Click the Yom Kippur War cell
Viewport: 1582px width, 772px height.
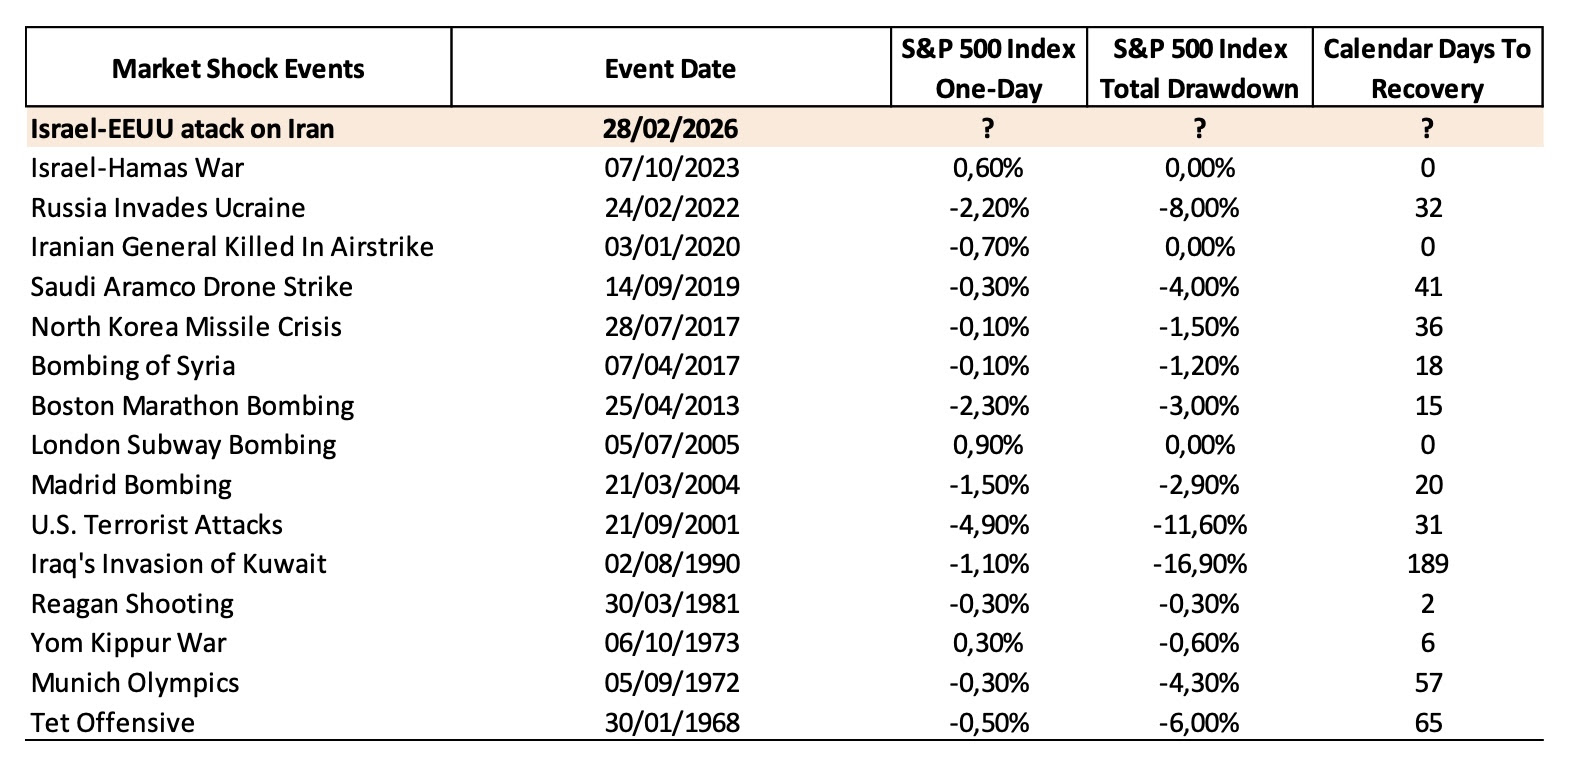pyautogui.click(x=129, y=643)
